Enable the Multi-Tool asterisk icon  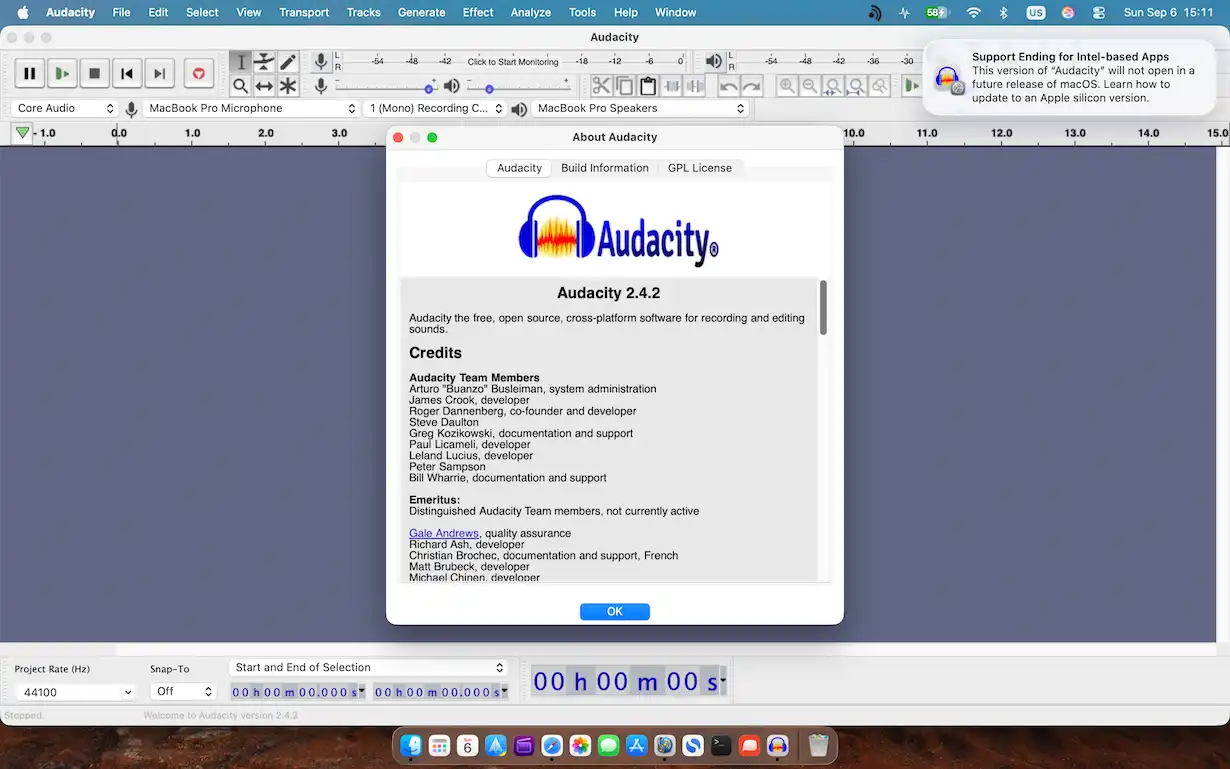(288, 86)
